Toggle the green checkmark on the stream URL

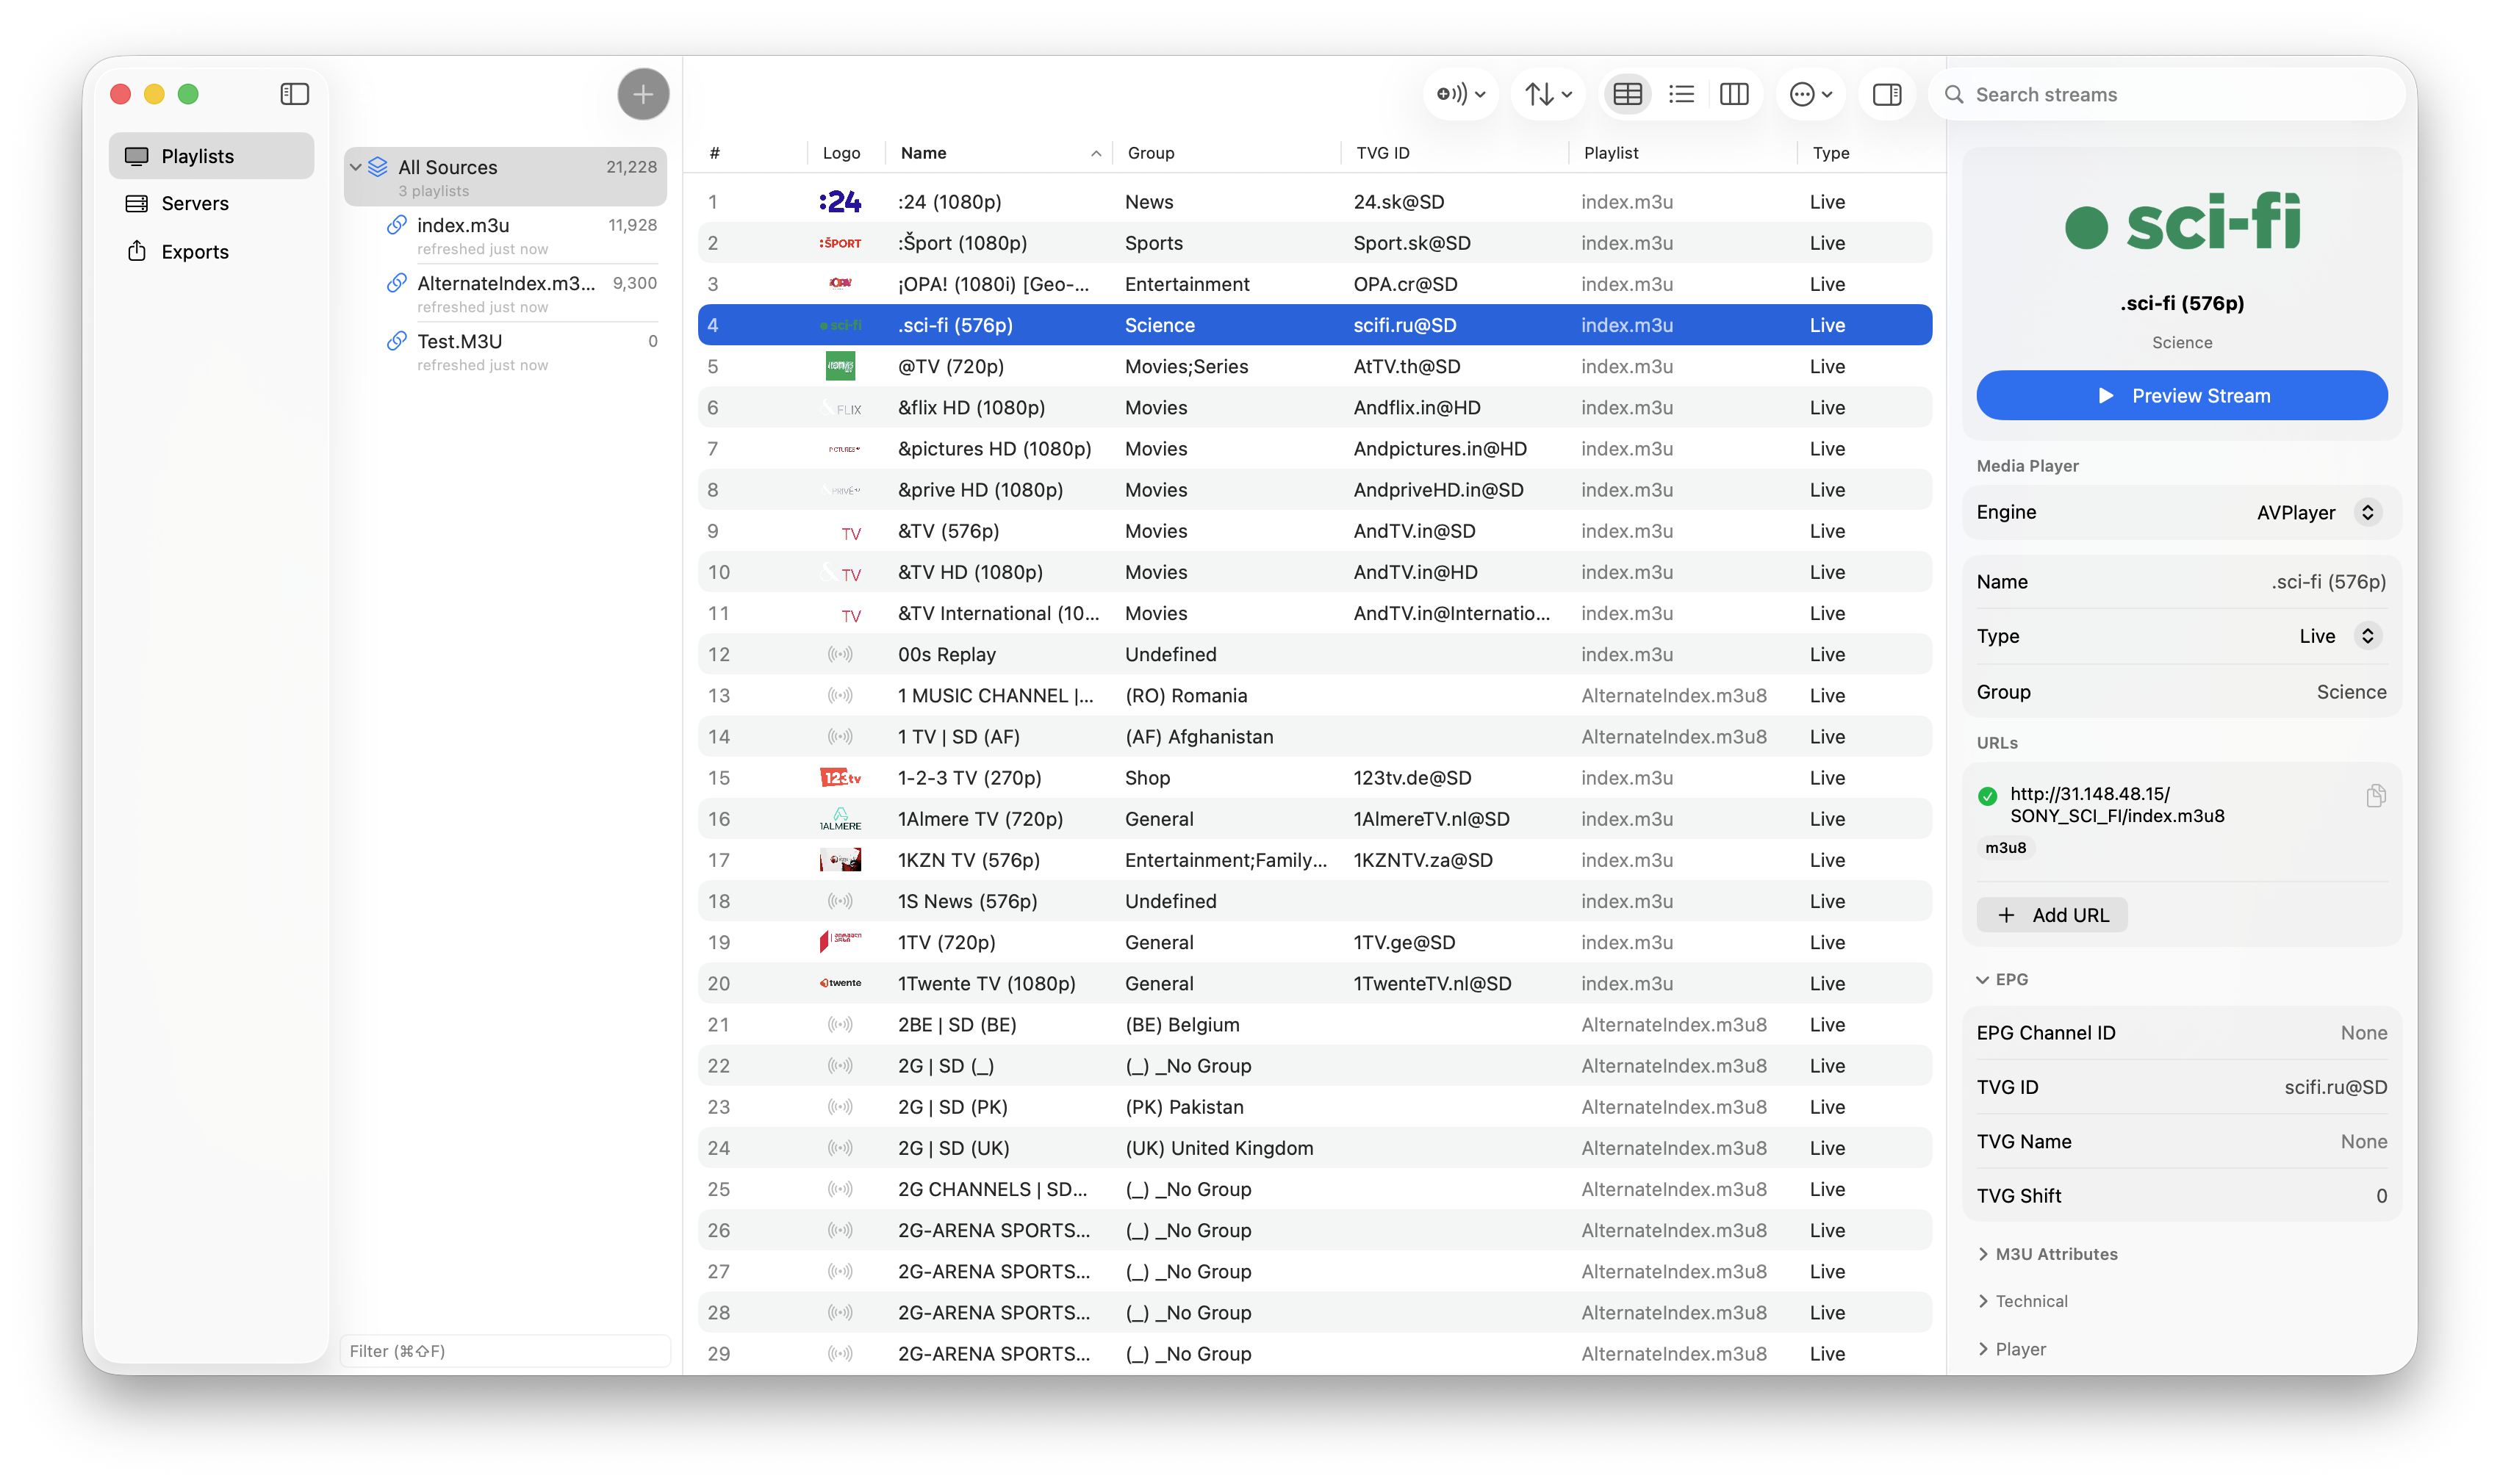(1987, 798)
